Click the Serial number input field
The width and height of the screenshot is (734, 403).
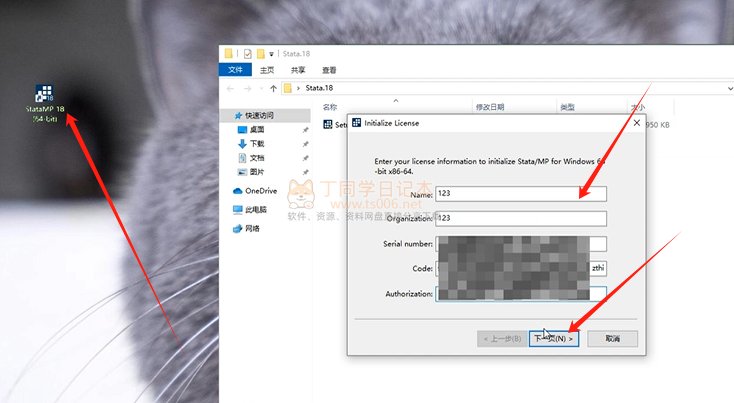click(x=521, y=244)
